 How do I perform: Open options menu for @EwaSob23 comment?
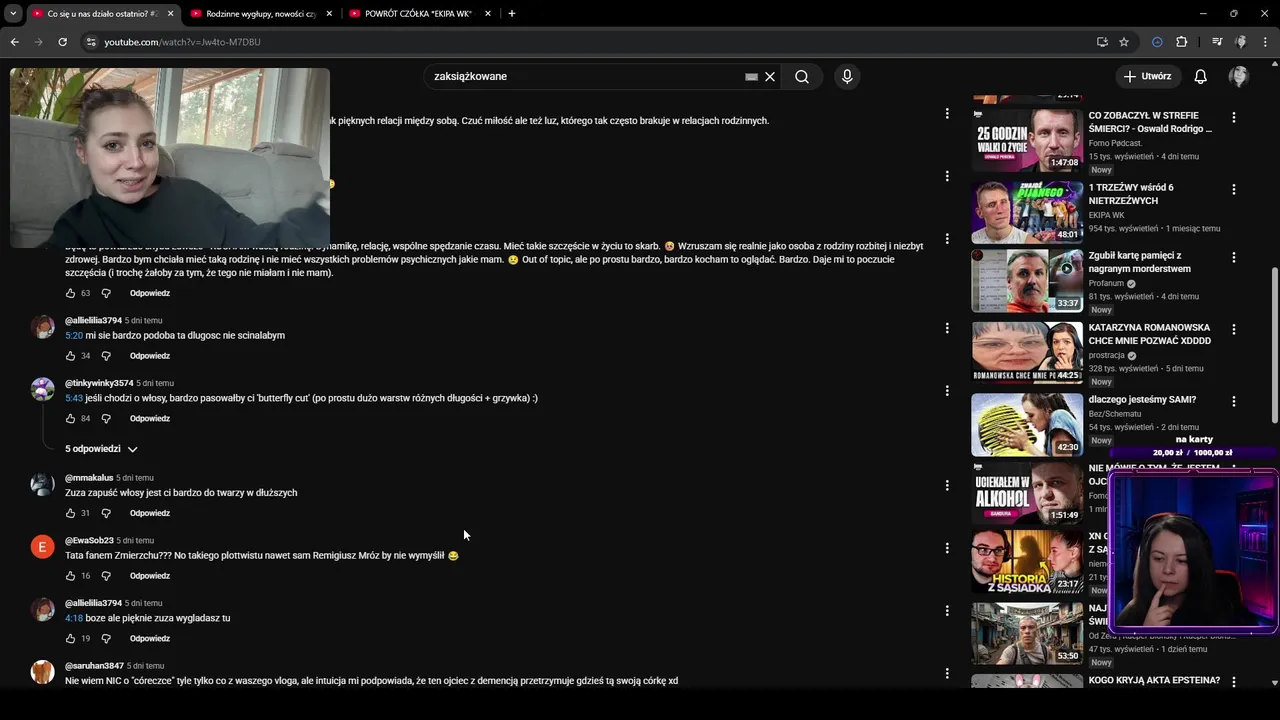click(x=947, y=548)
